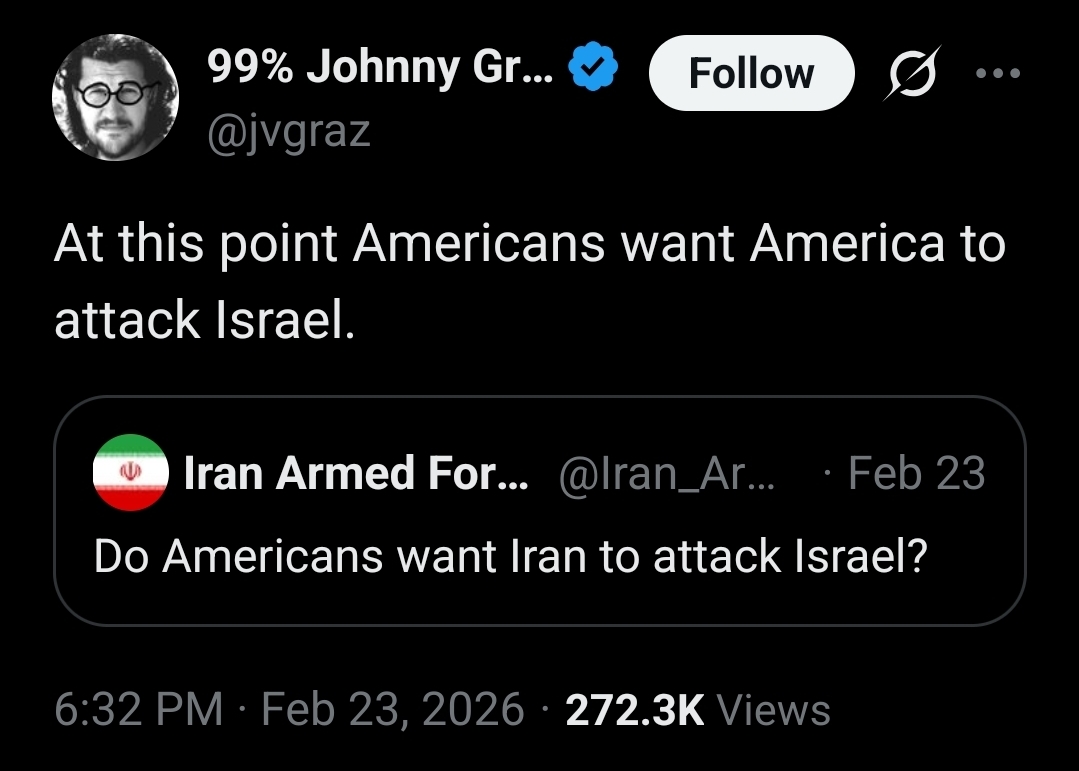
Task: Click the Feb 23, 2026 date
Action: (393, 710)
